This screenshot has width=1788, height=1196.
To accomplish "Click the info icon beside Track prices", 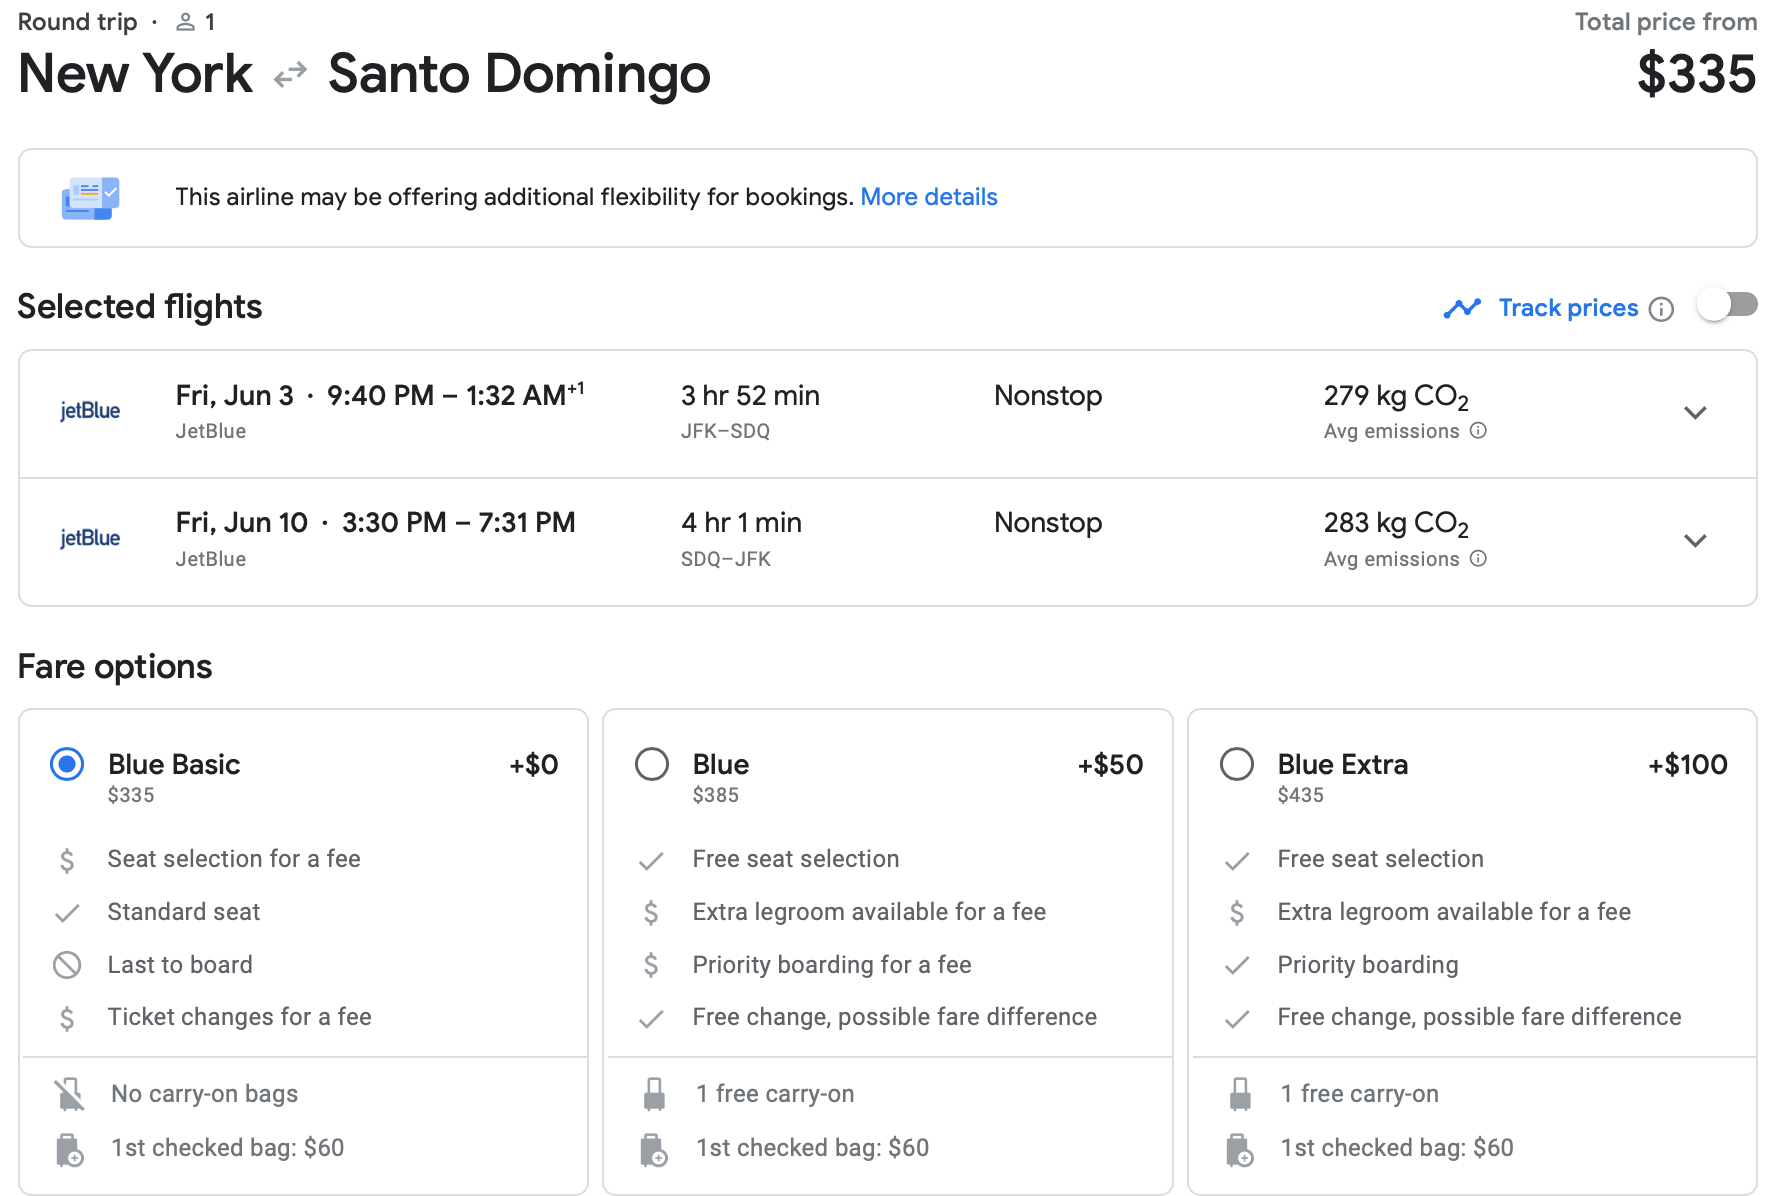I will 1661,309.
